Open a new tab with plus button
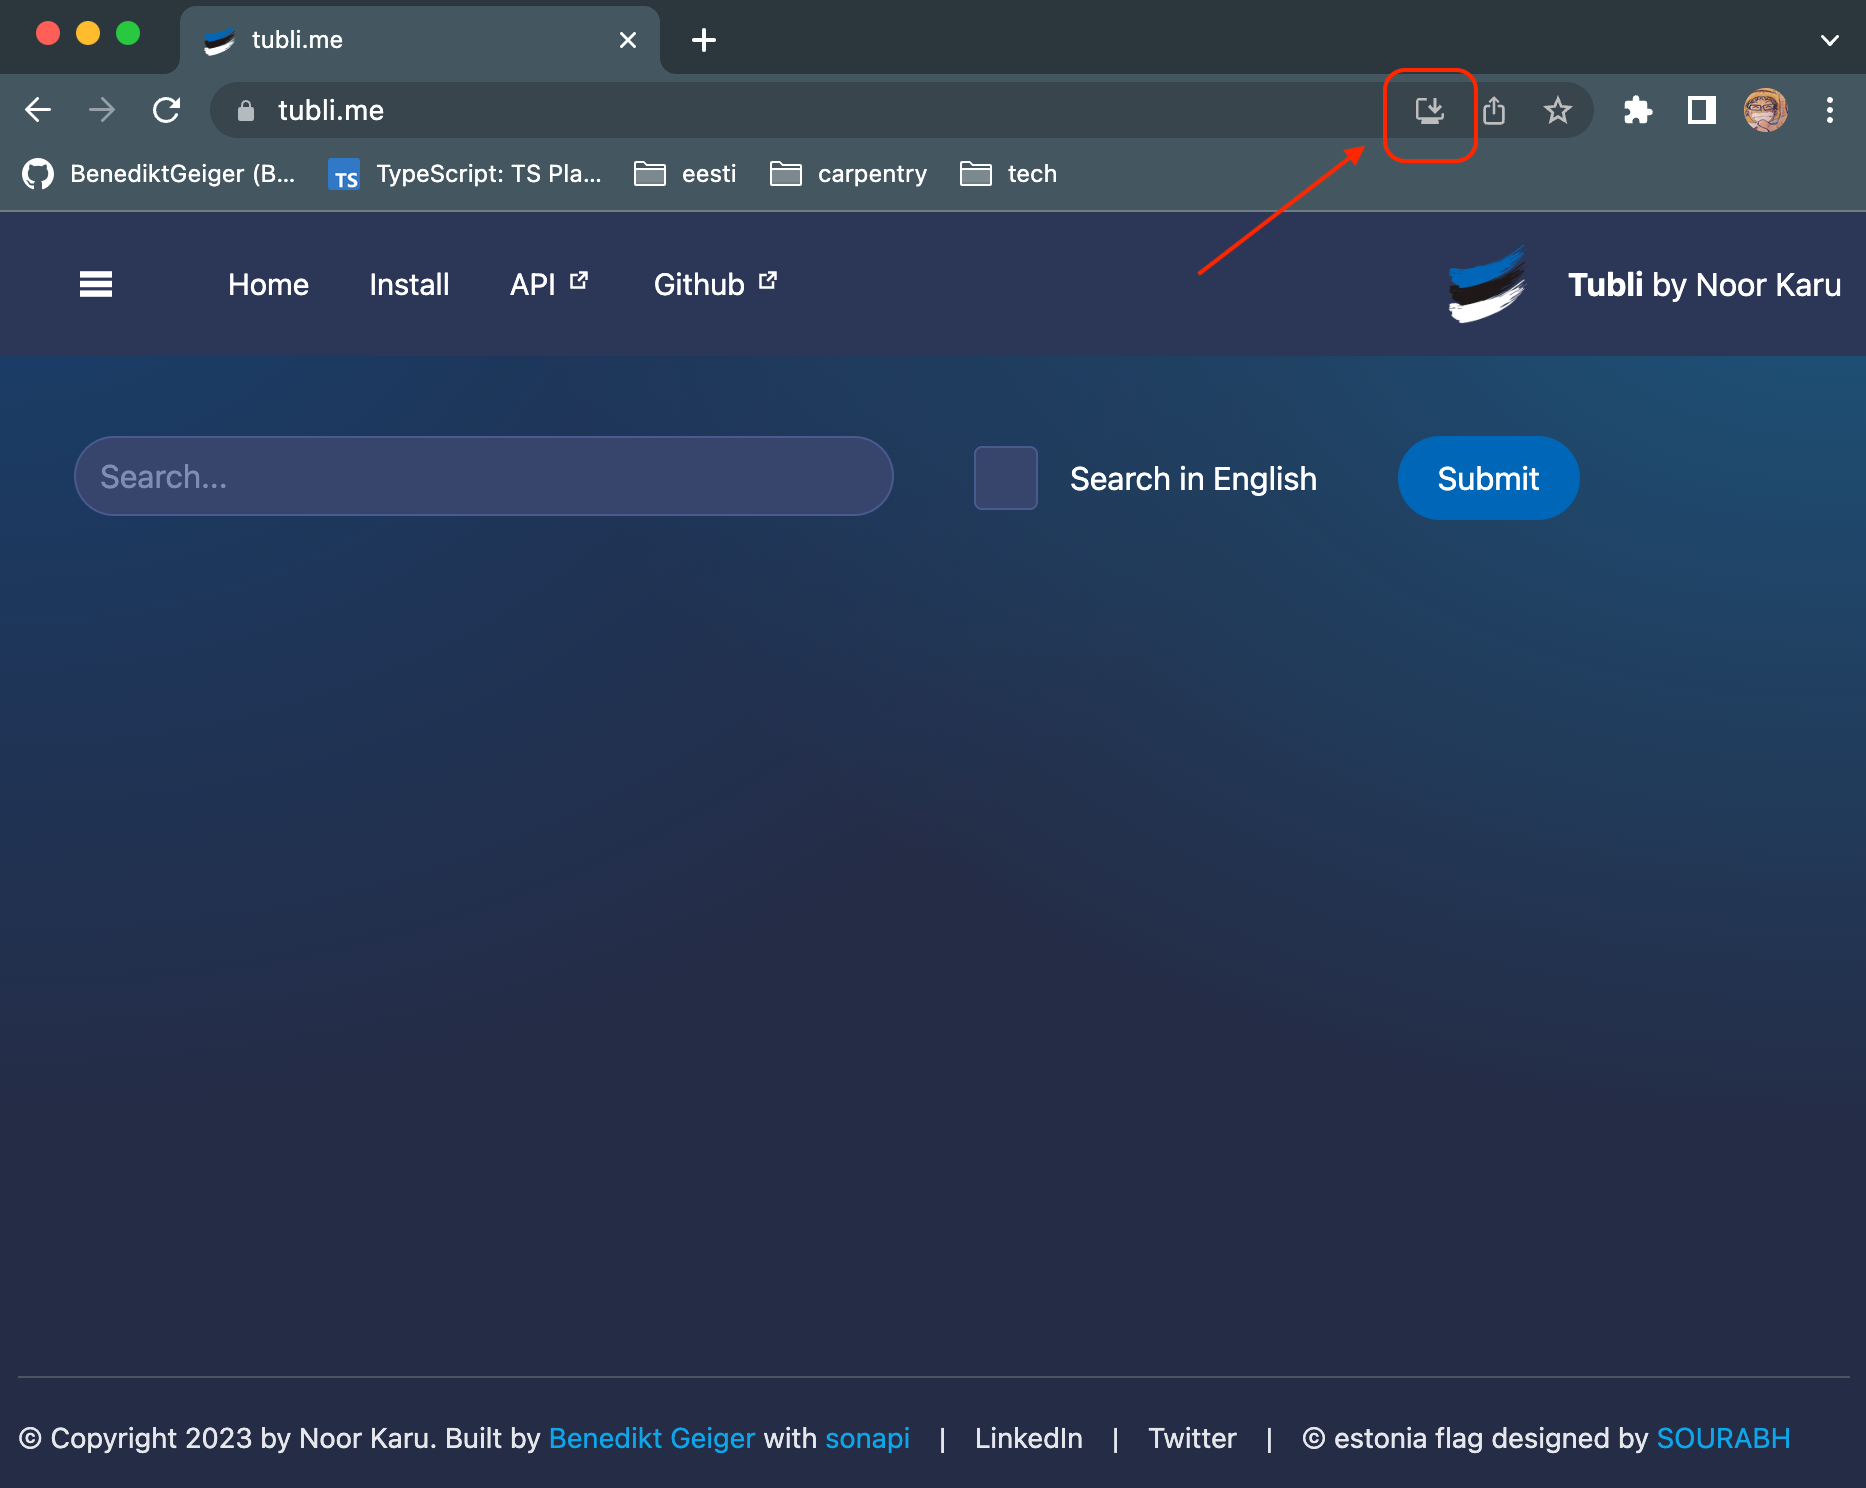The height and width of the screenshot is (1488, 1866). point(704,40)
